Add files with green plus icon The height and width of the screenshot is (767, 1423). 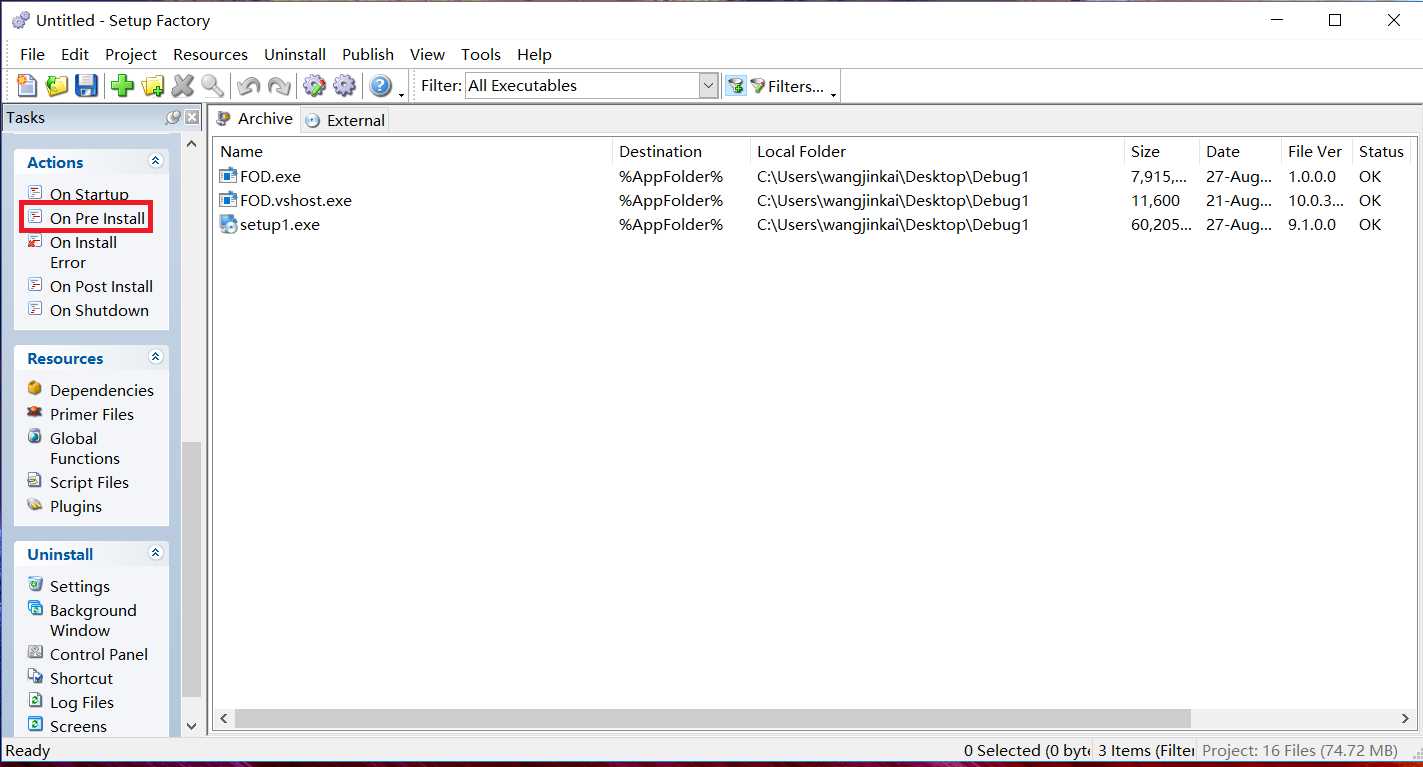click(x=123, y=86)
